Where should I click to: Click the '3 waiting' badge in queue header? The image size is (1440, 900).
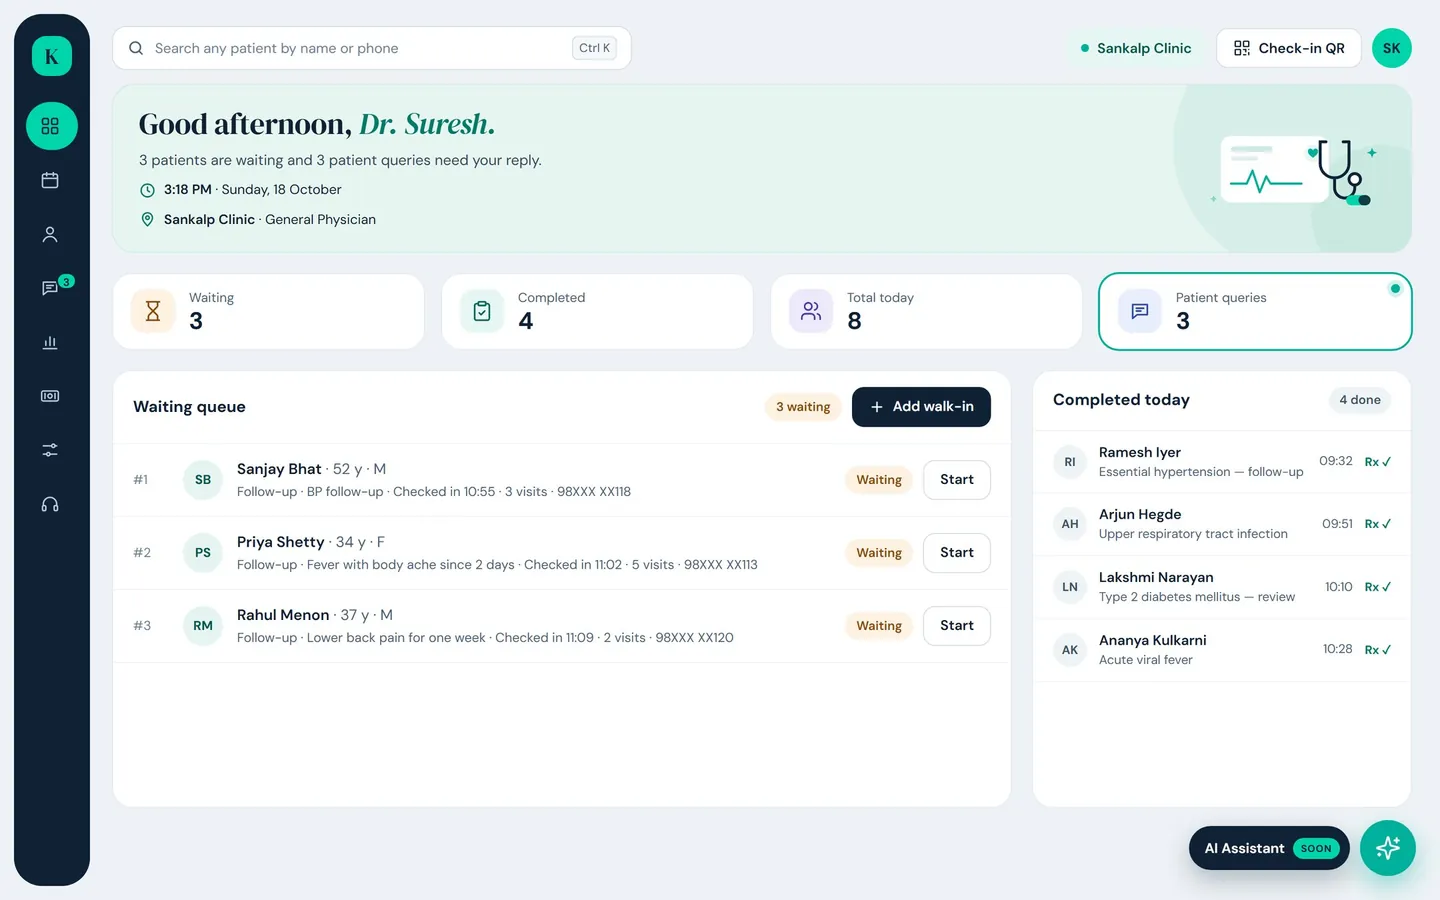point(803,407)
